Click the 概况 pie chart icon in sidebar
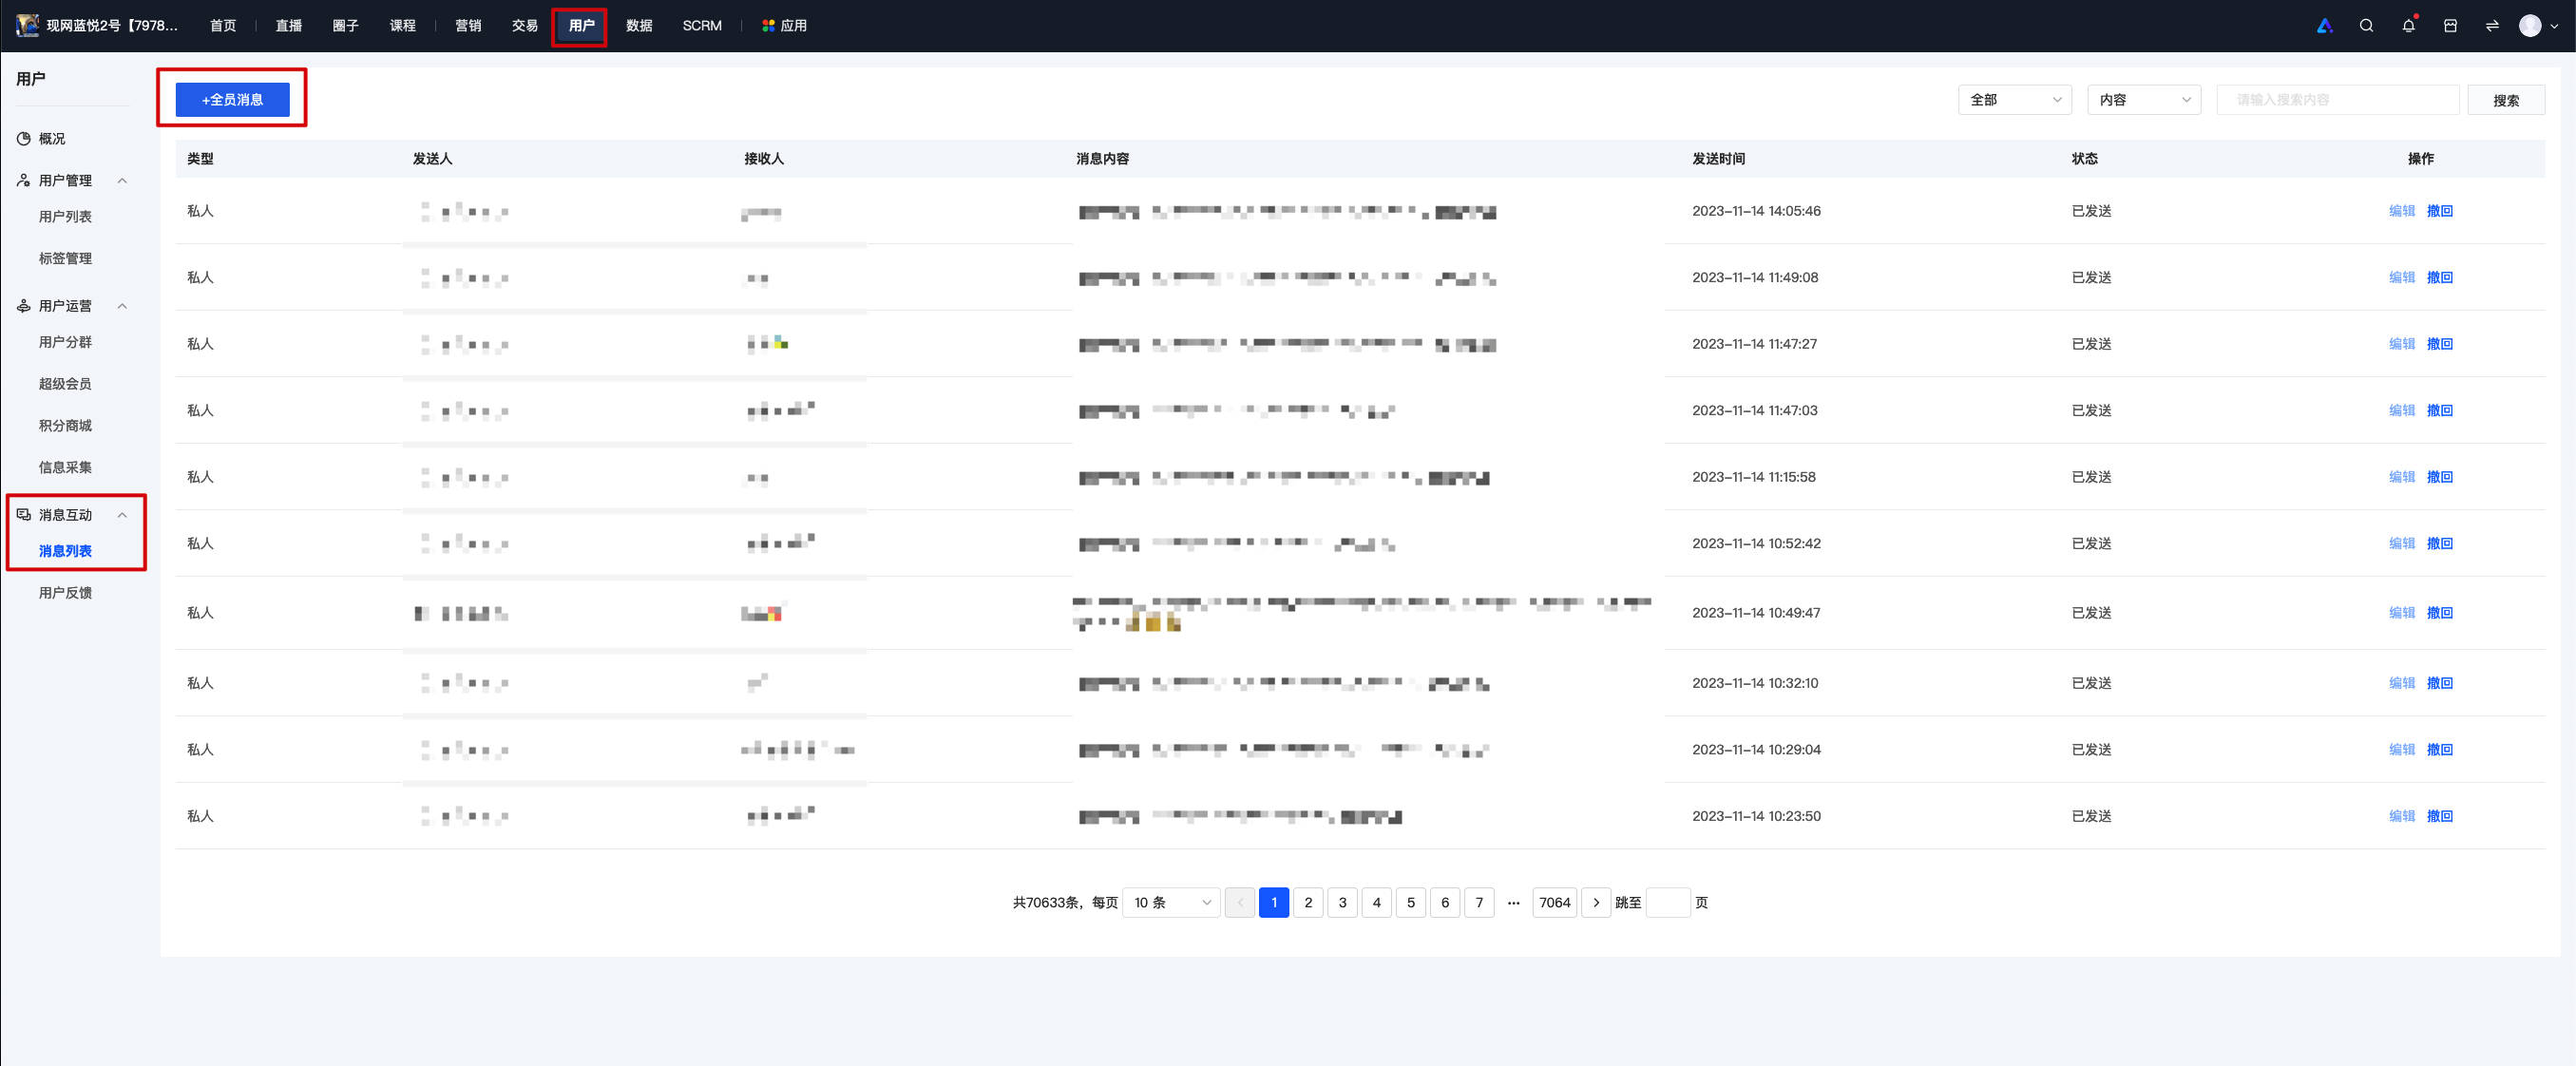The height and width of the screenshot is (1066, 2576). pos(24,139)
